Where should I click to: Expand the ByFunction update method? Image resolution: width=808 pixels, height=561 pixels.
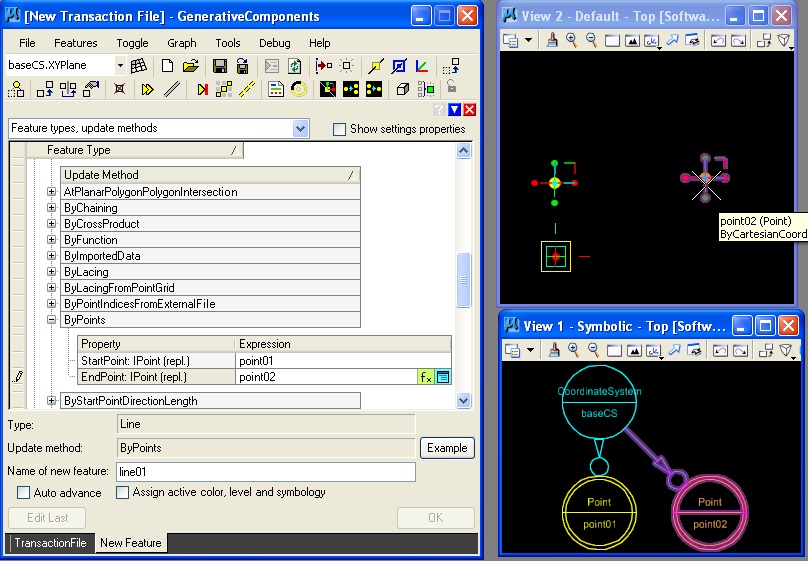pyautogui.click(x=51, y=240)
